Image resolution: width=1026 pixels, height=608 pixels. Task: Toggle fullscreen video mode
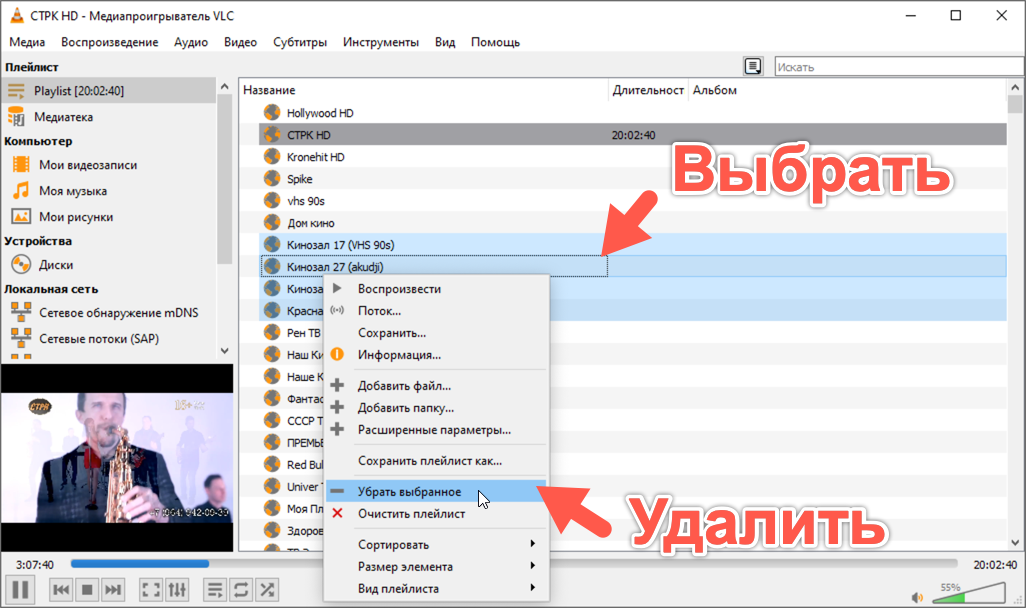[x=151, y=590]
